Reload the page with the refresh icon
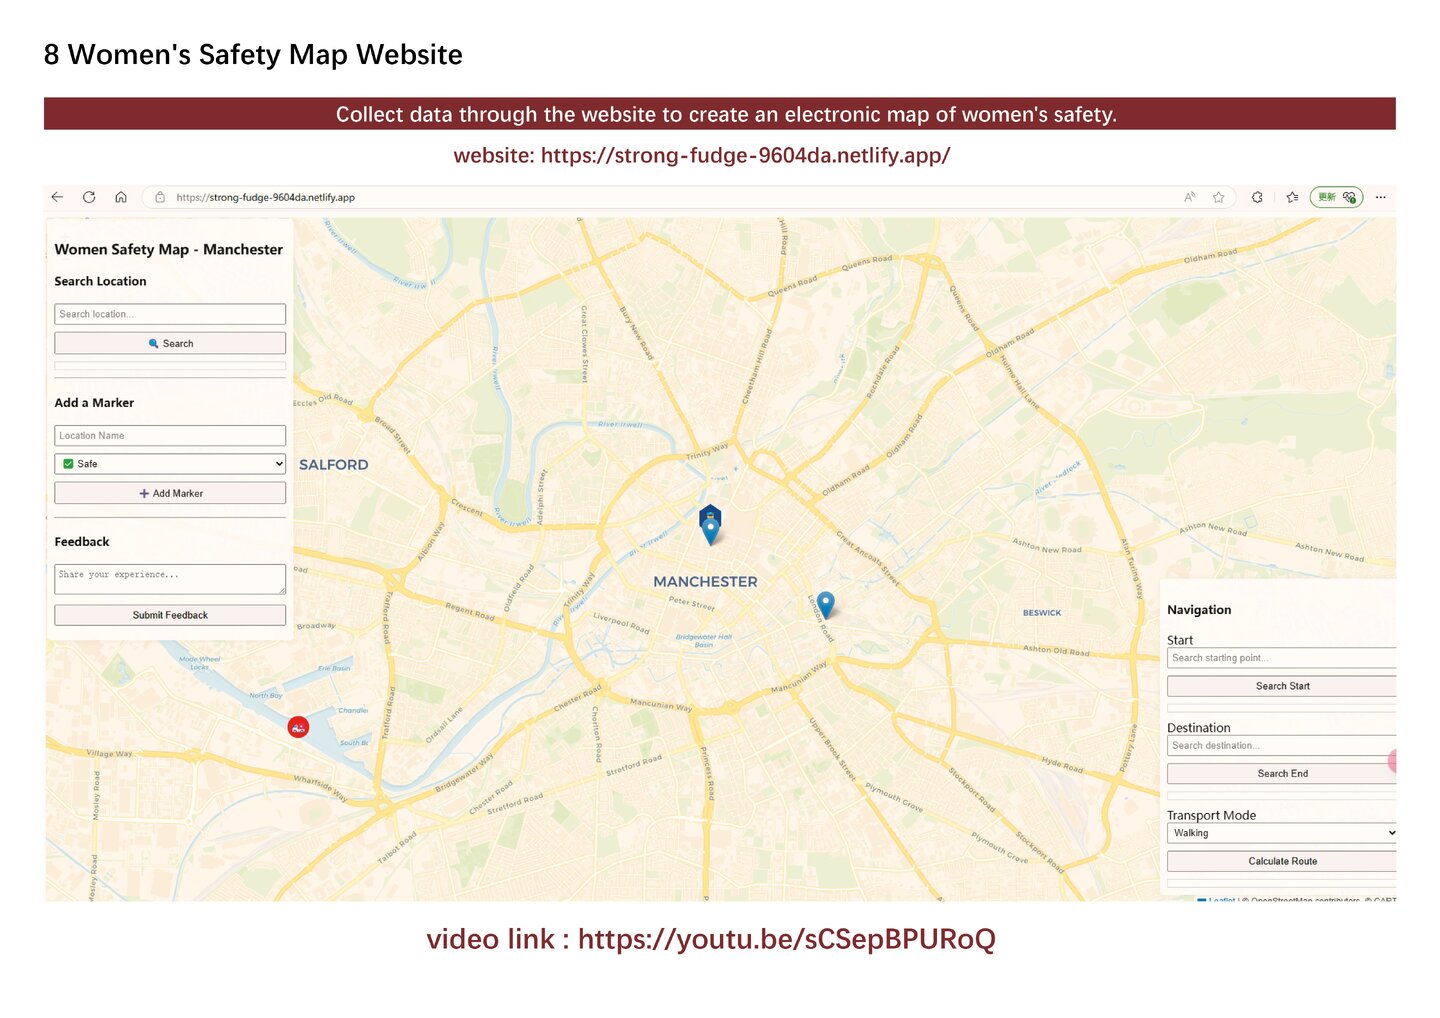The height and width of the screenshot is (1018, 1440). click(x=89, y=197)
